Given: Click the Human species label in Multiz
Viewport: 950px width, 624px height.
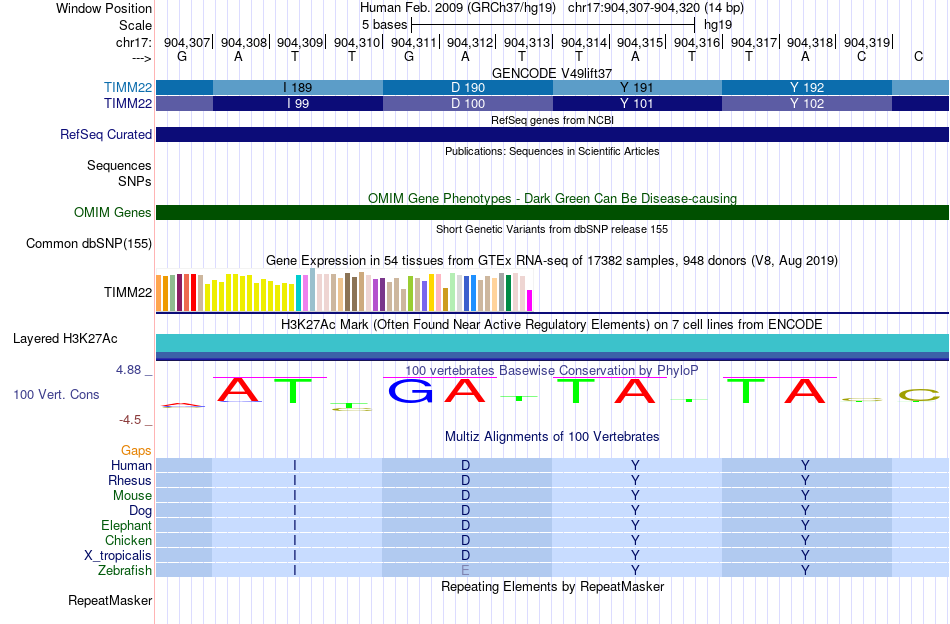Looking at the screenshot, I should (x=131, y=465).
